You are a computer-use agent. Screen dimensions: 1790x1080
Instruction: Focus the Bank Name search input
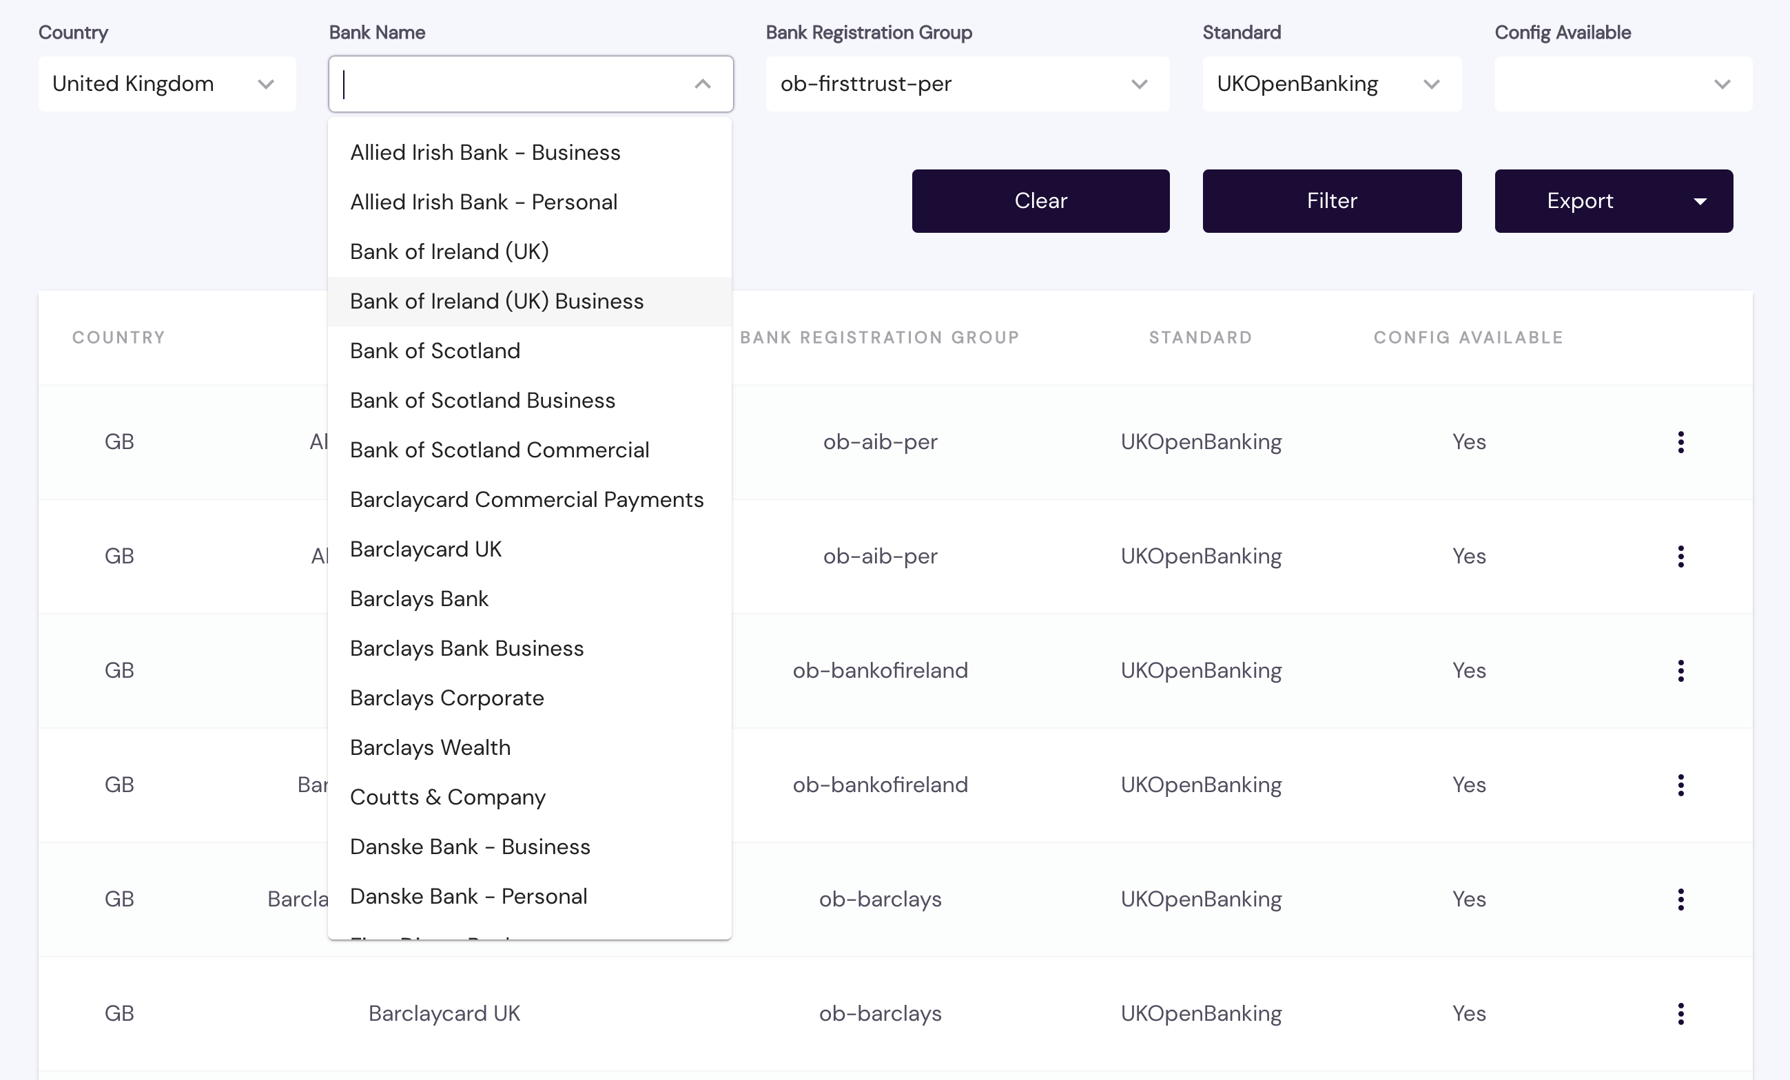tap(510, 84)
